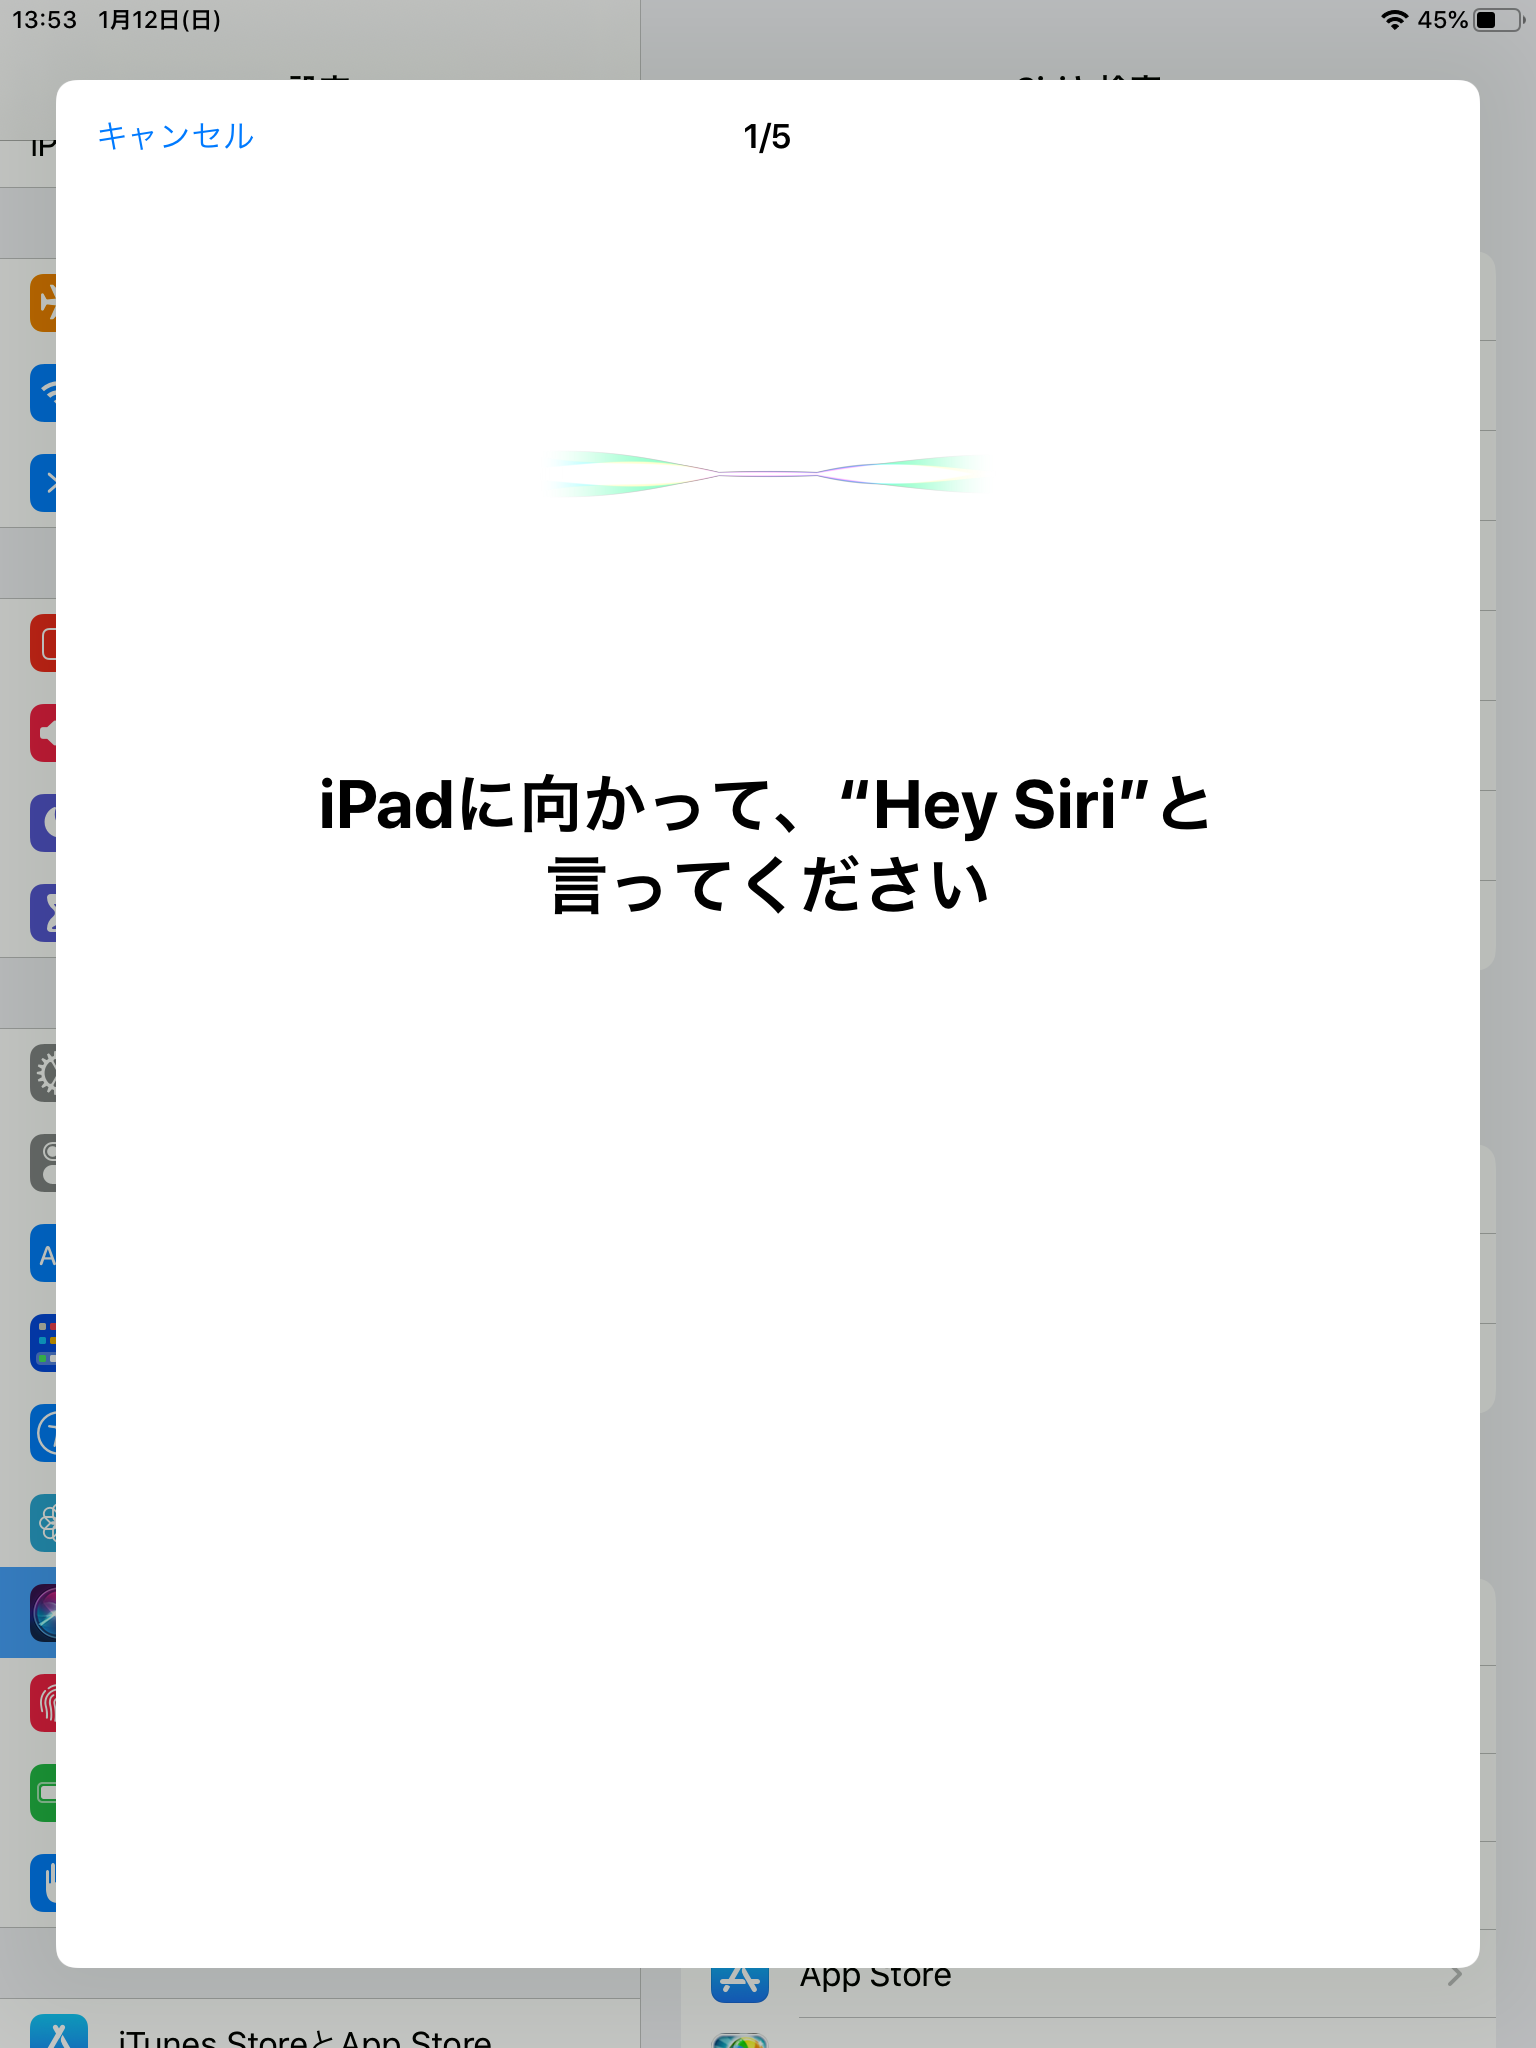Screen dimensions: 1536x2048
Task: Open the green Battery sidebar icon
Action: point(43,1793)
